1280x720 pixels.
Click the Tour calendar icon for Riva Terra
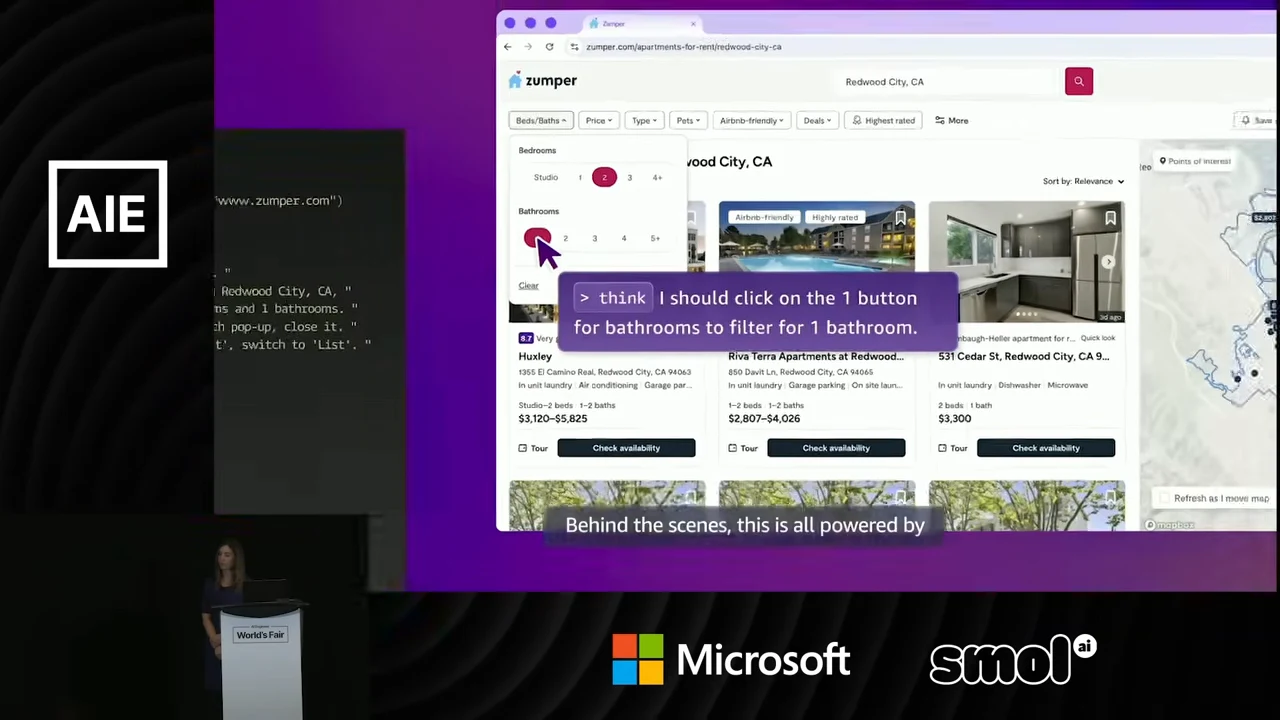point(732,448)
